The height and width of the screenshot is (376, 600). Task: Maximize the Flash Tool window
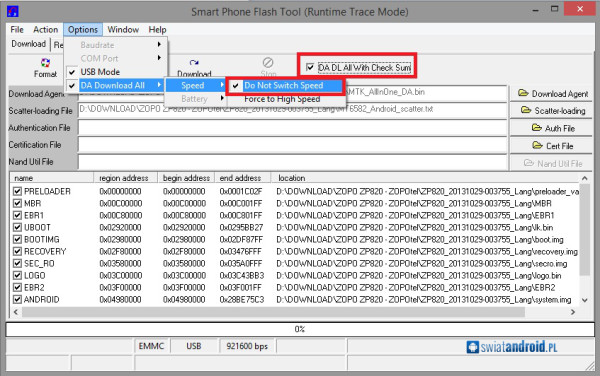pos(554,9)
